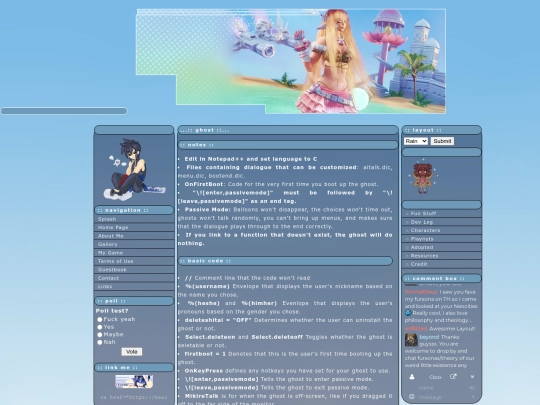Select the "Fuck yeah" poll option
The width and height of the screenshot is (540, 405).
coord(100,319)
